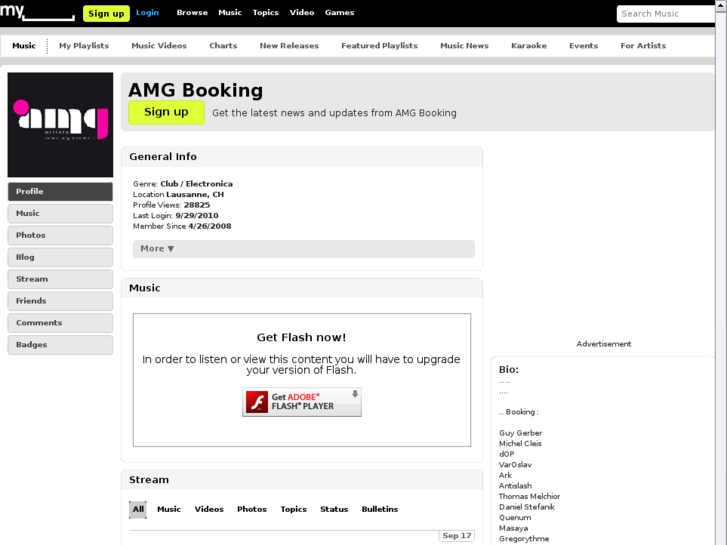Click the last login date 9/29/2010
Screen dimensions: 727x545
(x=197, y=216)
